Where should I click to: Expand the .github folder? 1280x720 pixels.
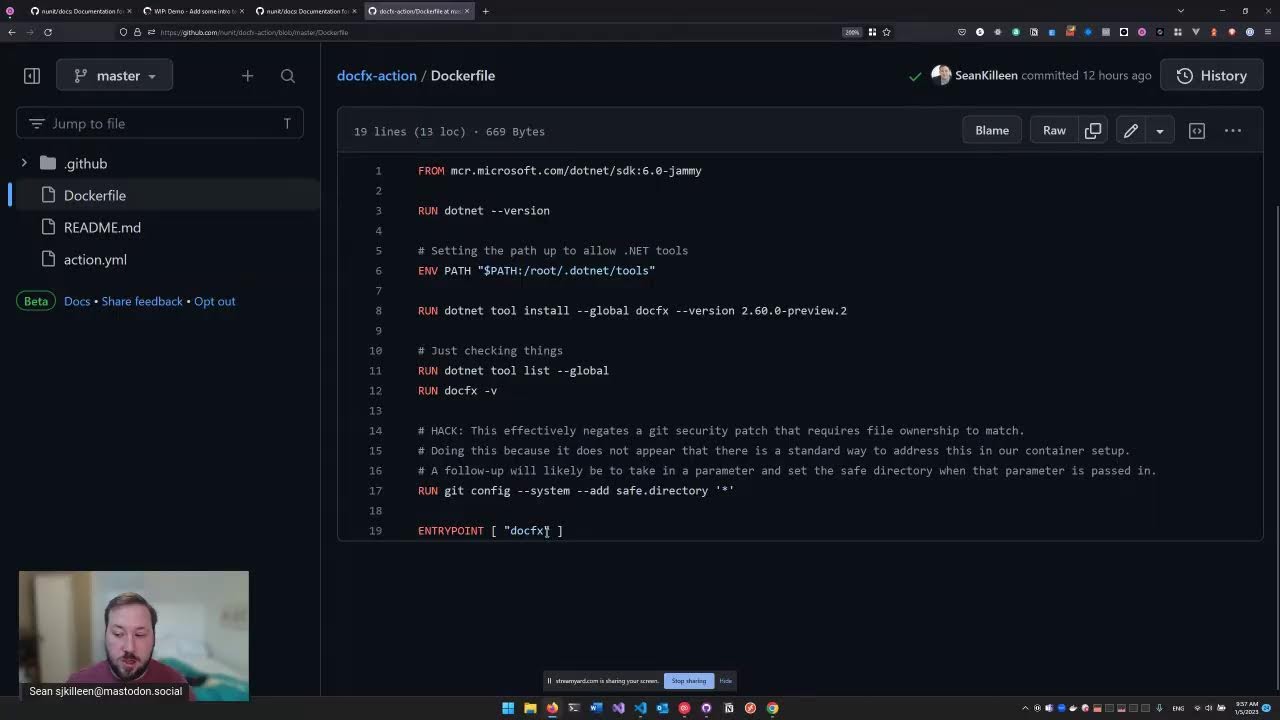(24, 163)
